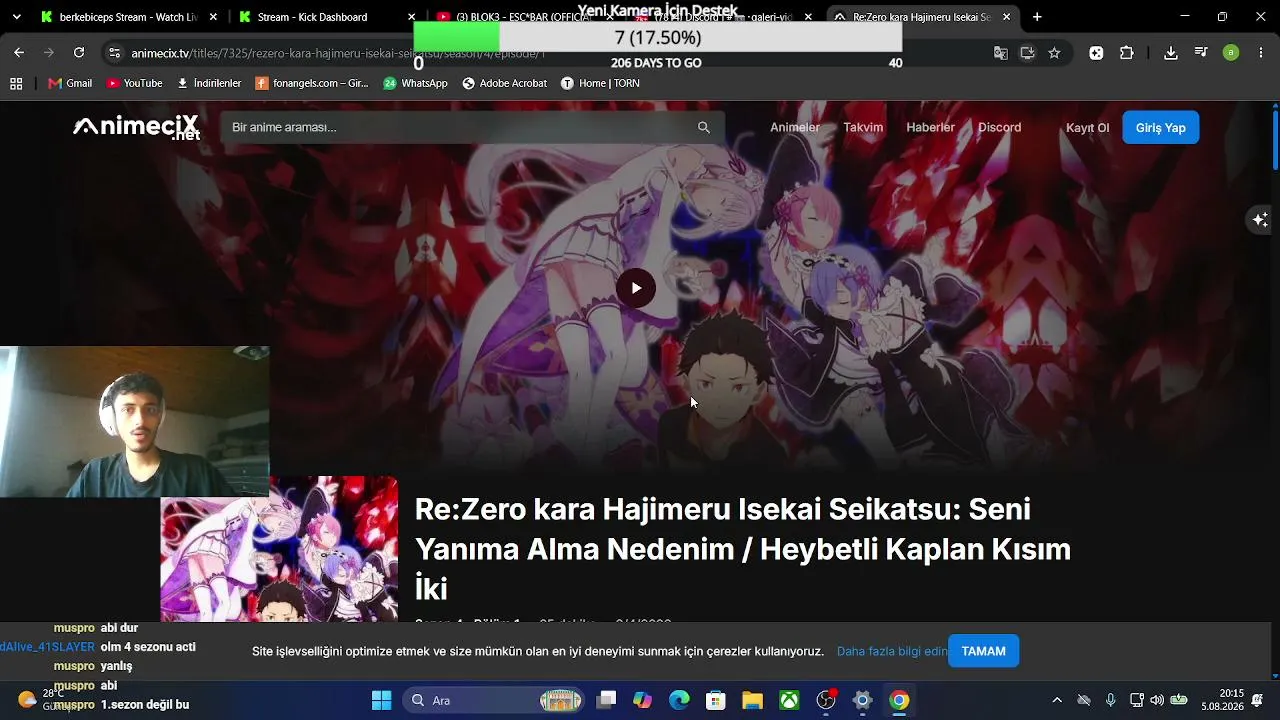Open Task View on the taskbar
Image resolution: width=1280 pixels, height=720 pixels.
click(606, 700)
